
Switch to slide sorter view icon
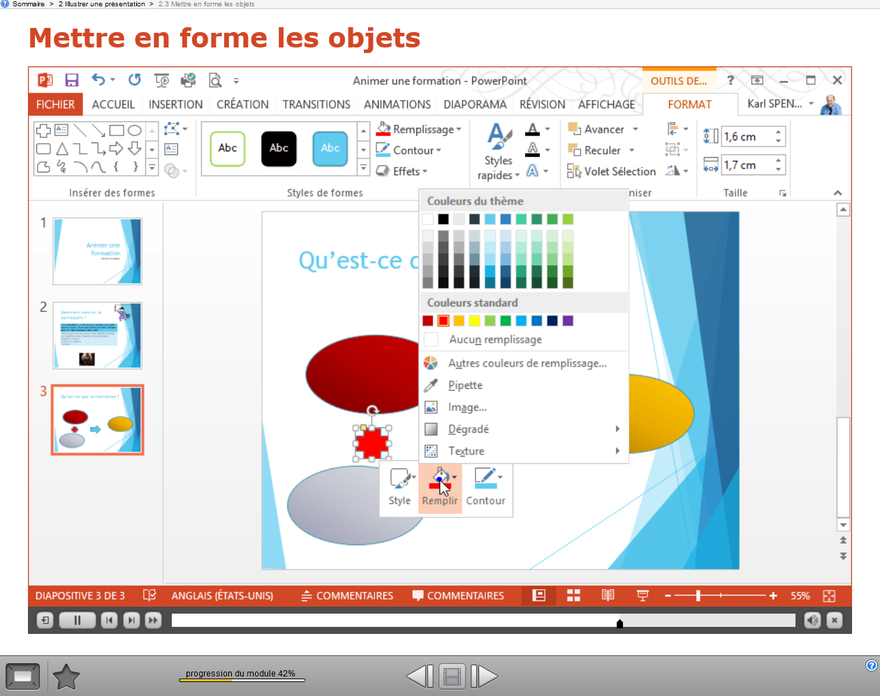pyautogui.click(x=573, y=595)
